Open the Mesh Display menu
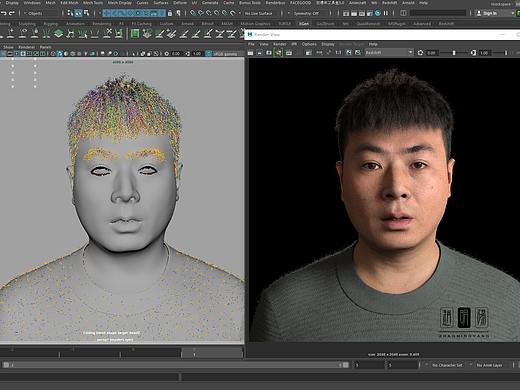The image size is (520, 390). (x=120, y=3)
